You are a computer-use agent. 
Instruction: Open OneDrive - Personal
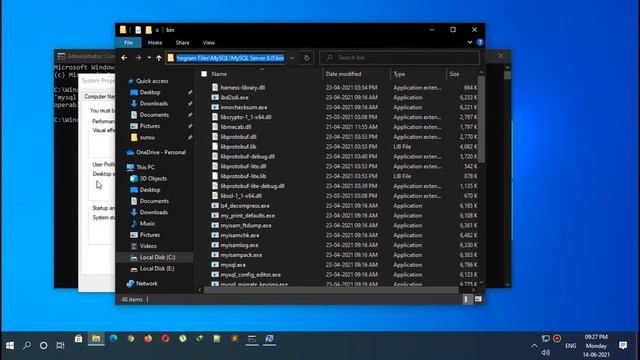[160, 152]
